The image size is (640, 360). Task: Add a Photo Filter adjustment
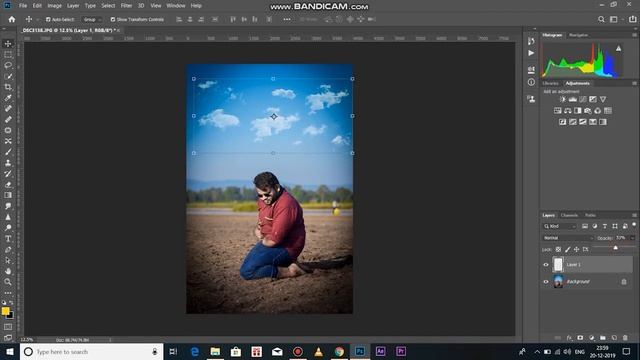click(588, 111)
